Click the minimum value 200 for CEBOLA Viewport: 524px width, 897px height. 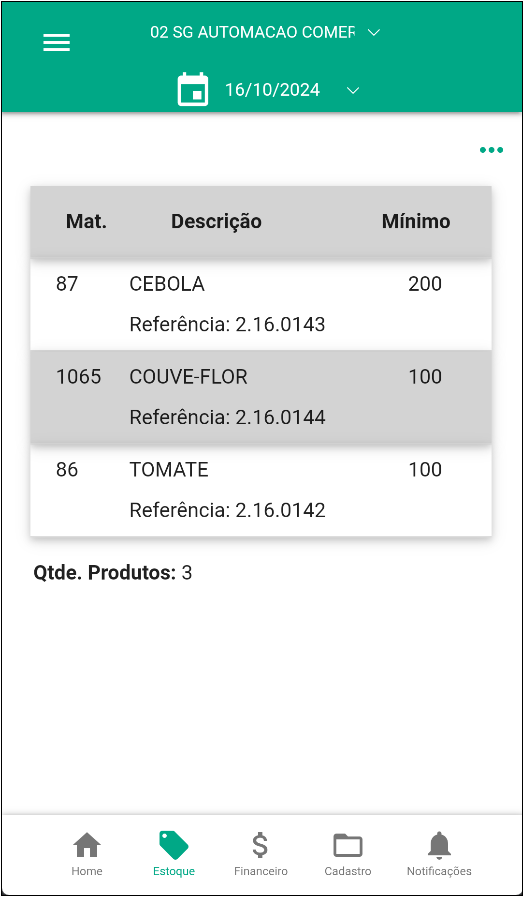(425, 284)
